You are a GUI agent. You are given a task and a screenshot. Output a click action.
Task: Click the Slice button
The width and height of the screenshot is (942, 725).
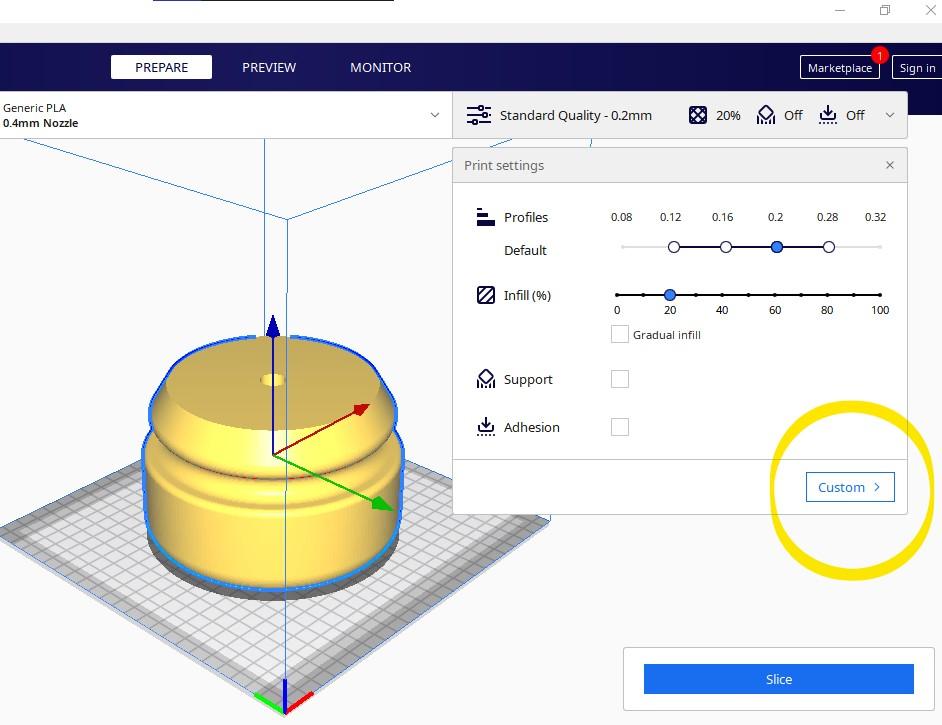click(779, 679)
